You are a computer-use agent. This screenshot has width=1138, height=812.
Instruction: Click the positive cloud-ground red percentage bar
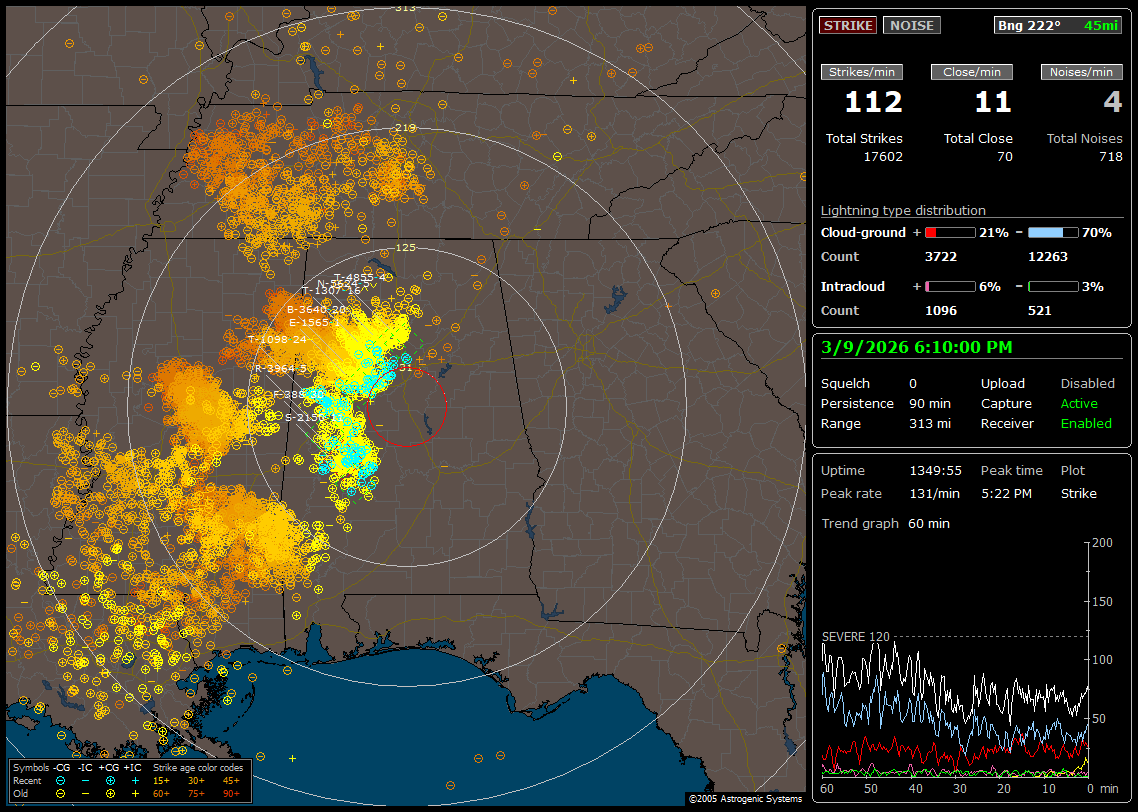pyautogui.click(x=949, y=232)
